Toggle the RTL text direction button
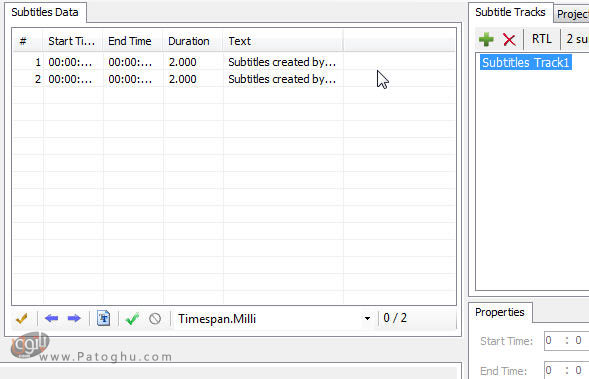Image resolution: width=589 pixels, height=379 pixels. (542, 39)
